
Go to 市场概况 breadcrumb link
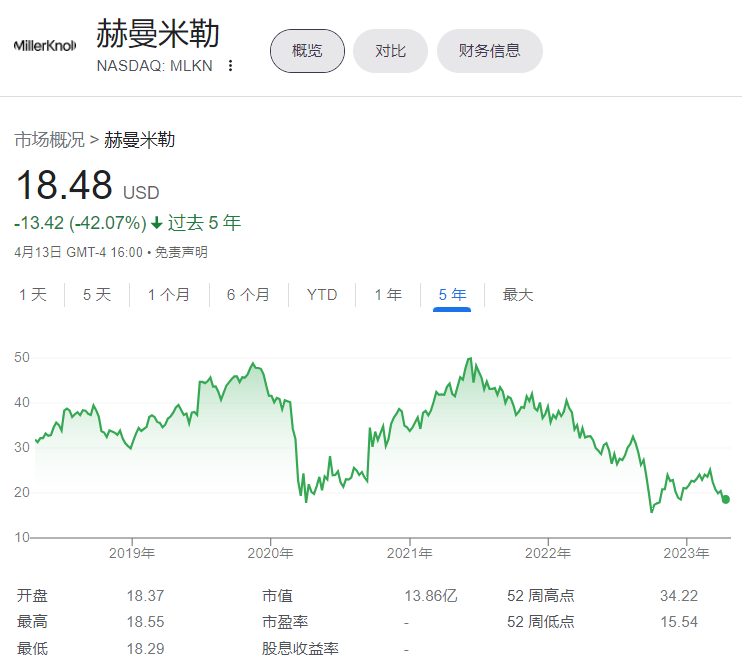tap(50, 140)
